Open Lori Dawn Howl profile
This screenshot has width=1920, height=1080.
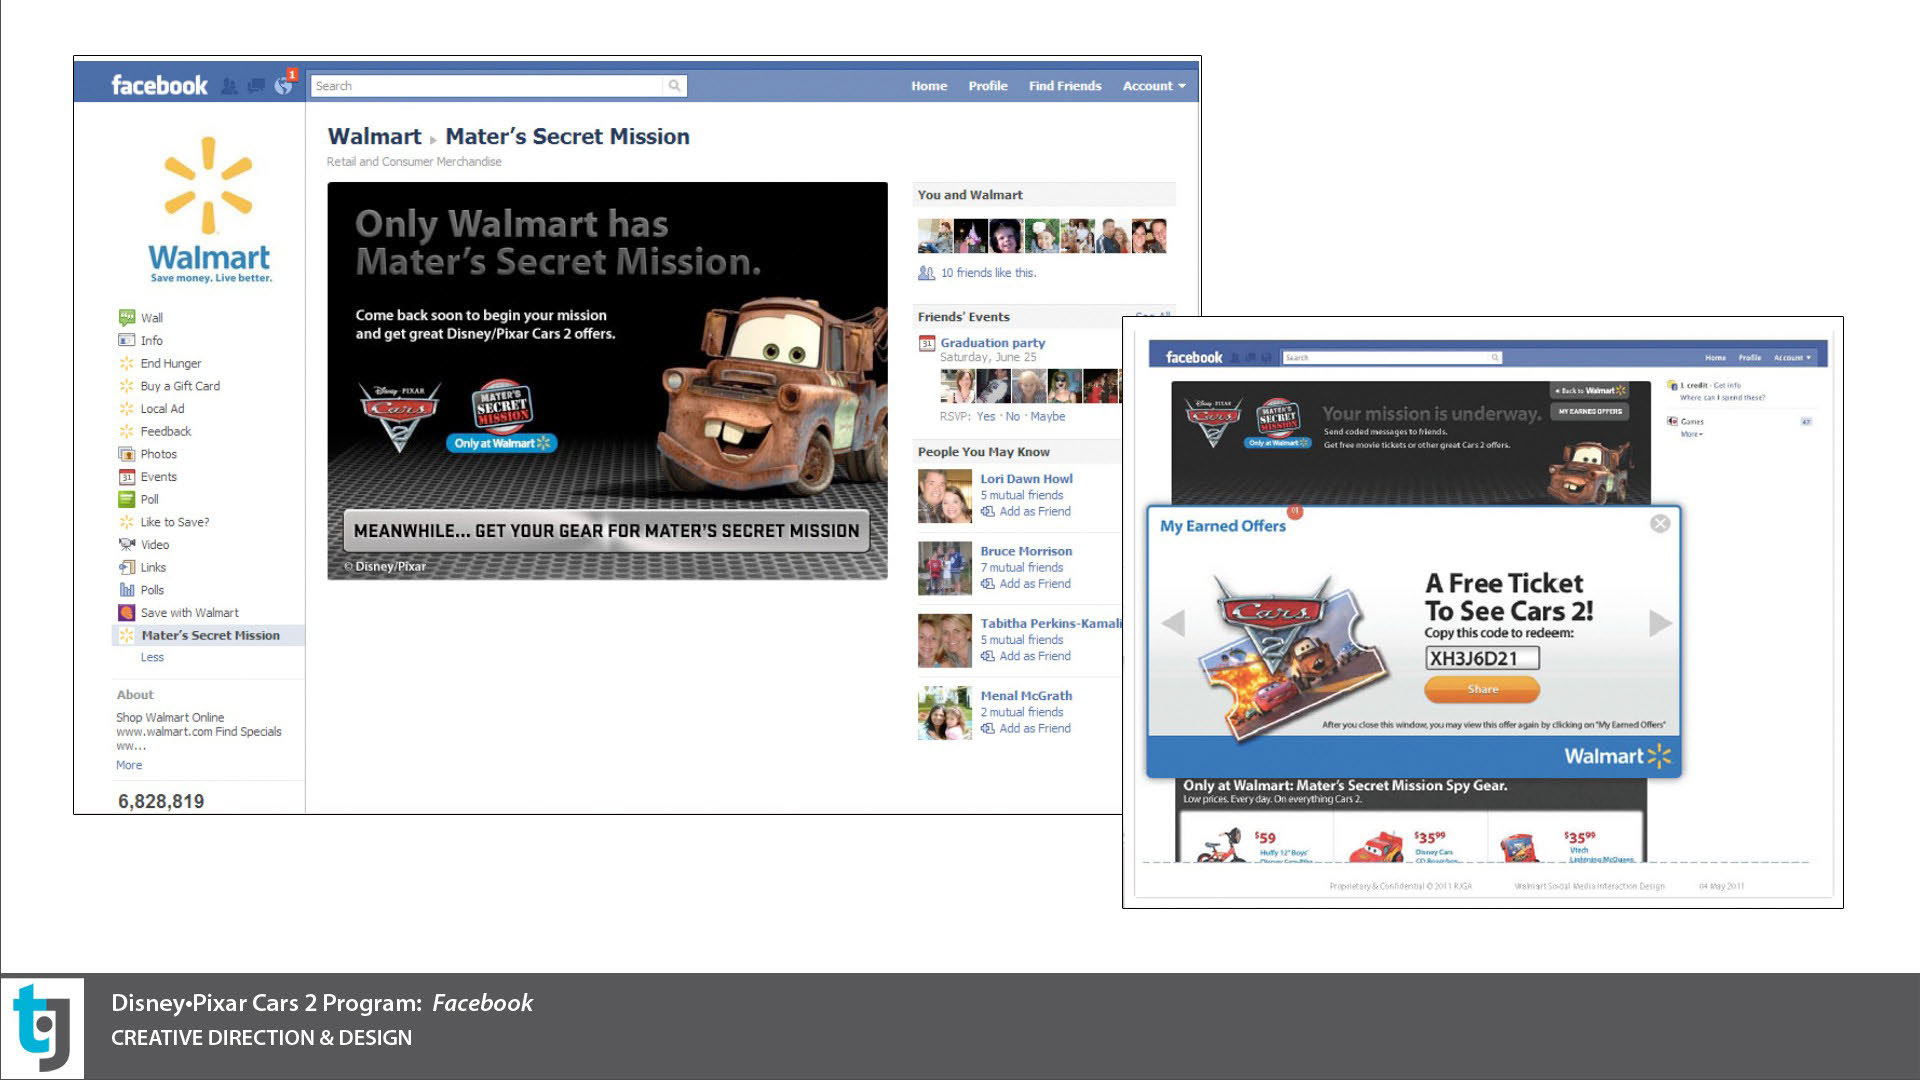pyautogui.click(x=1026, y=479)
